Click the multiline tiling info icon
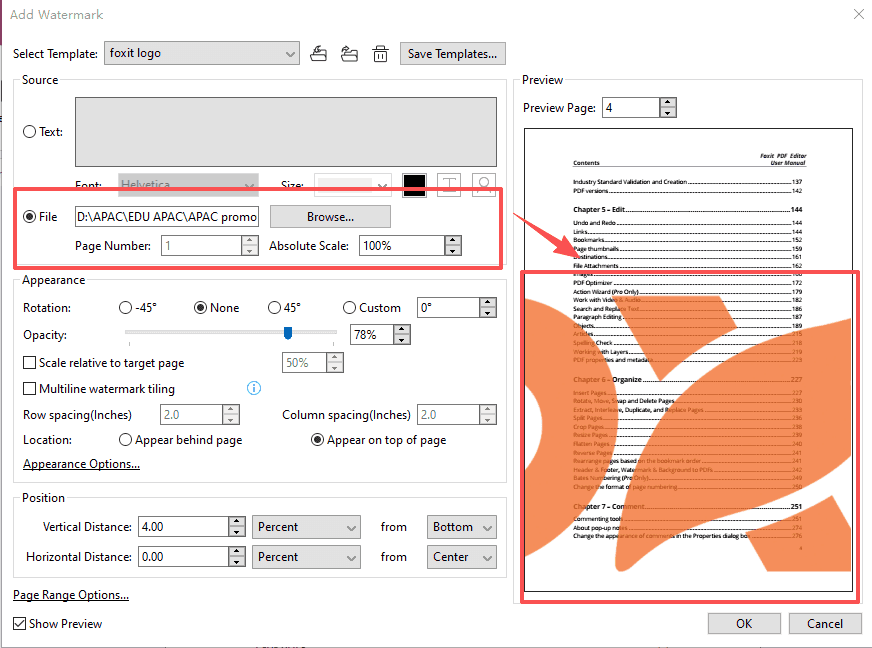The width and height of the screenshot is (872, 648). coord(254,388)
